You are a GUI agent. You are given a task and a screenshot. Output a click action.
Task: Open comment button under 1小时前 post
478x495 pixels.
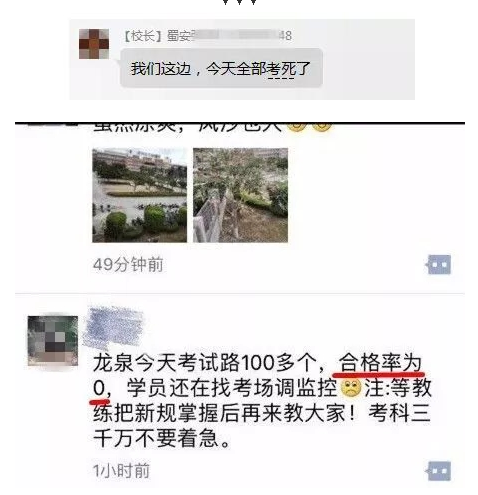click(439, 471)
